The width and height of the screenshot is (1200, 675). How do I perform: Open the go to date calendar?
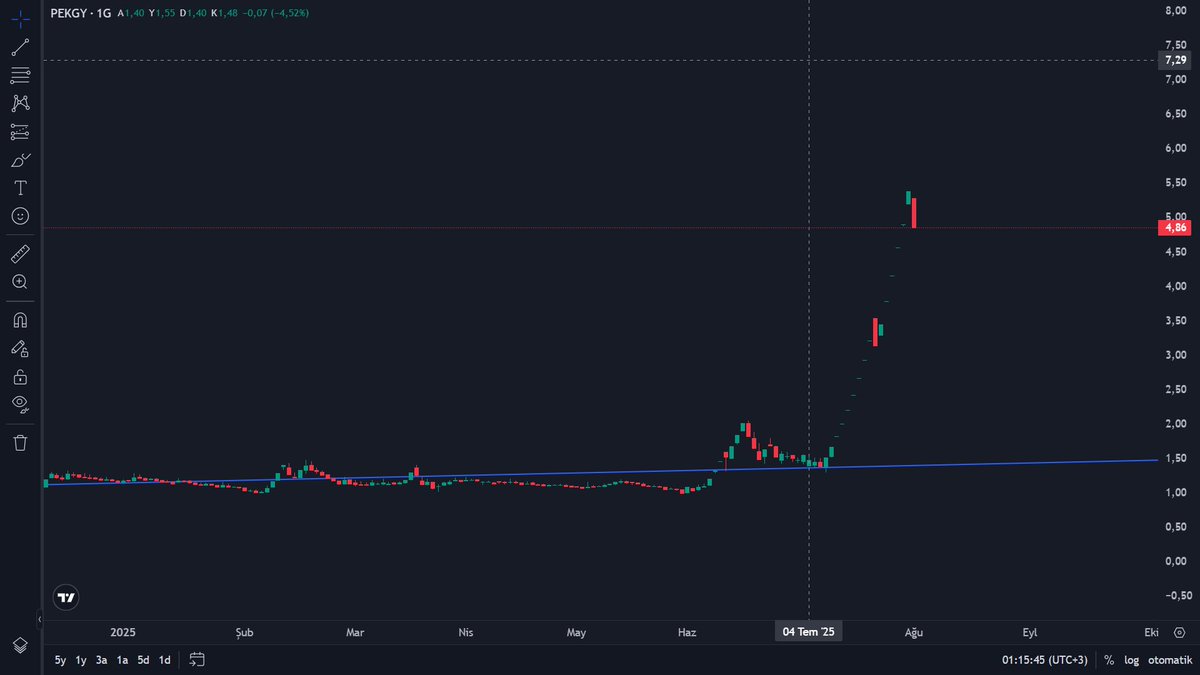197,660
